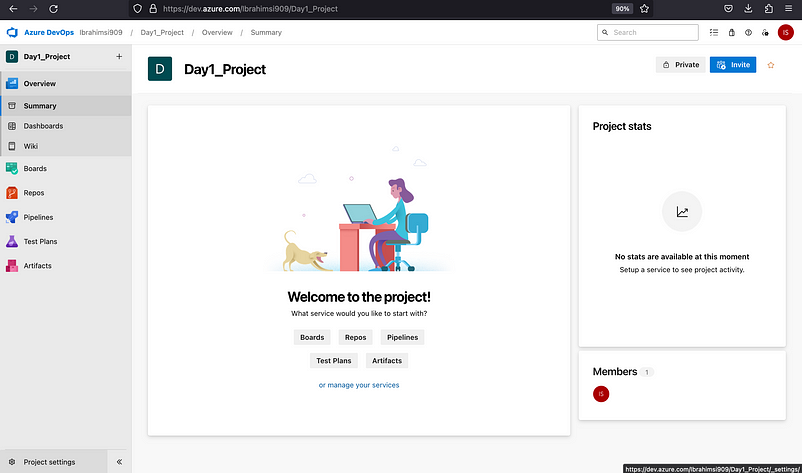Click the blue Invite button

[733, 65]
